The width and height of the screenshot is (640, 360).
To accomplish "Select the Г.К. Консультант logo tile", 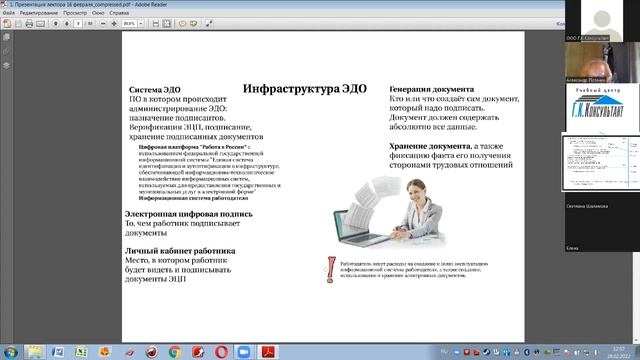I will [602, 108].
